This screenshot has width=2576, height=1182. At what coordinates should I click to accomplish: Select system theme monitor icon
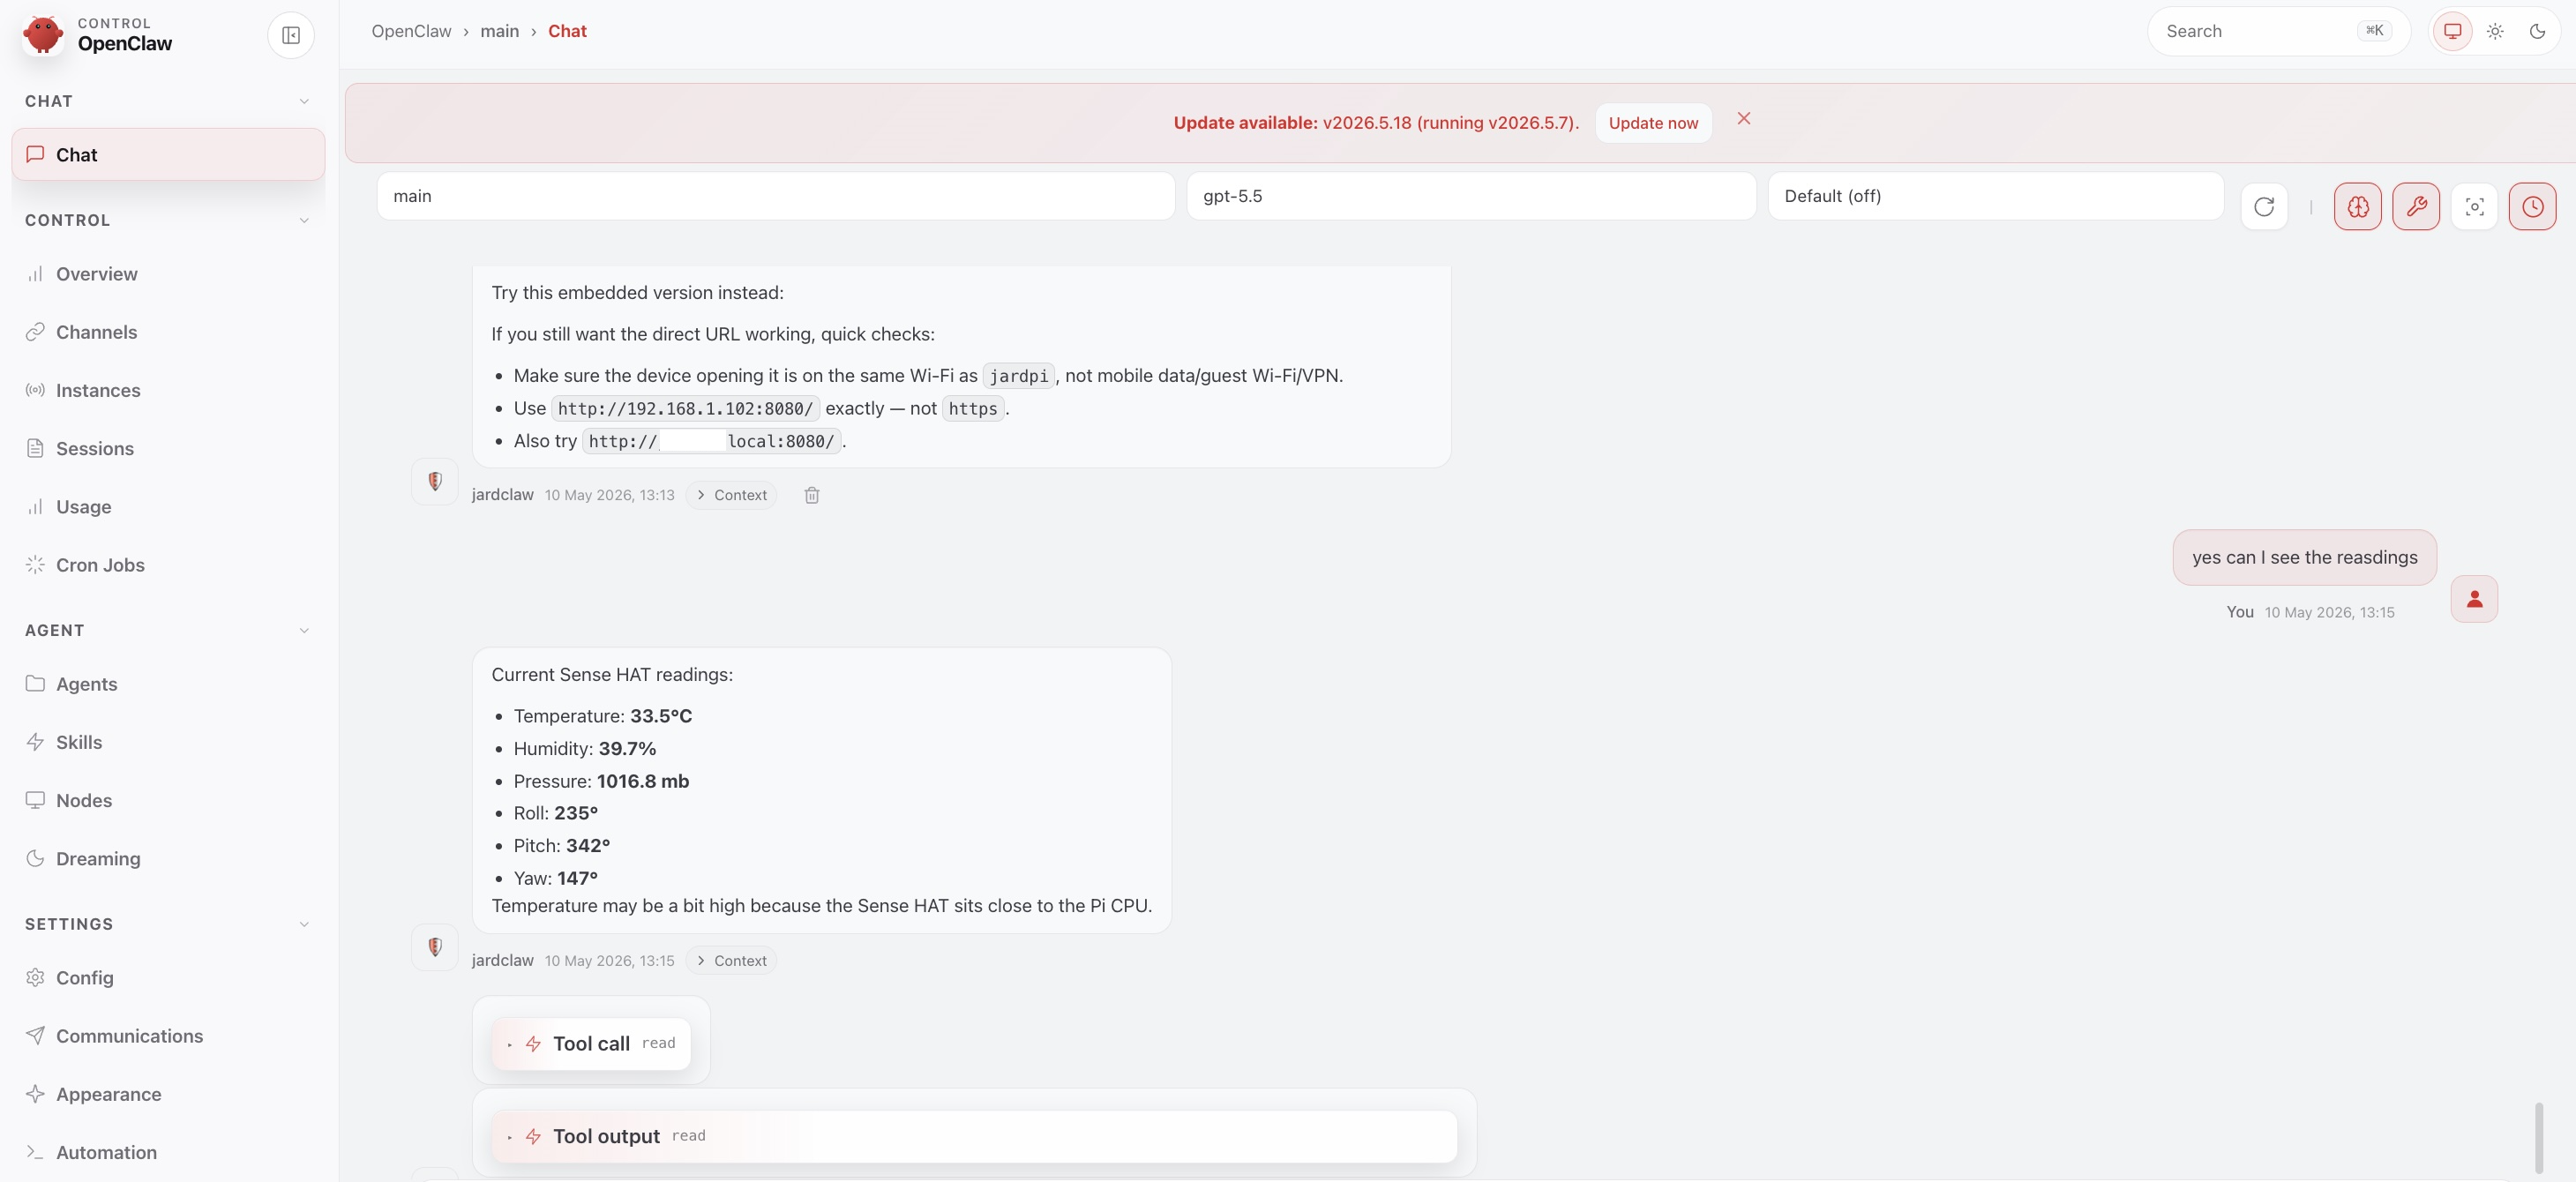click(x=2452, y=31)
